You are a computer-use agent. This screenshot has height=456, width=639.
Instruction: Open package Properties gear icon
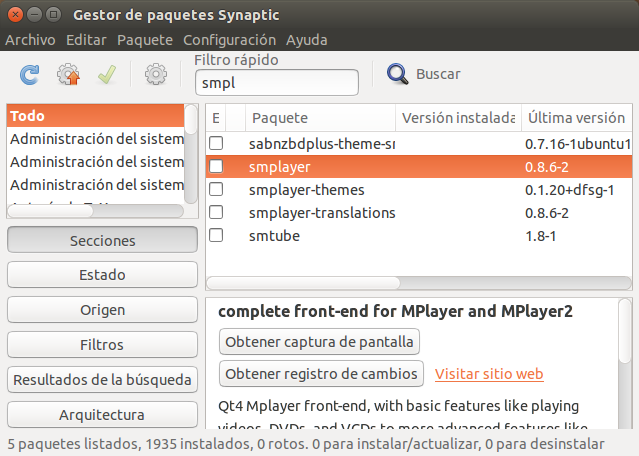pos(156,75)
